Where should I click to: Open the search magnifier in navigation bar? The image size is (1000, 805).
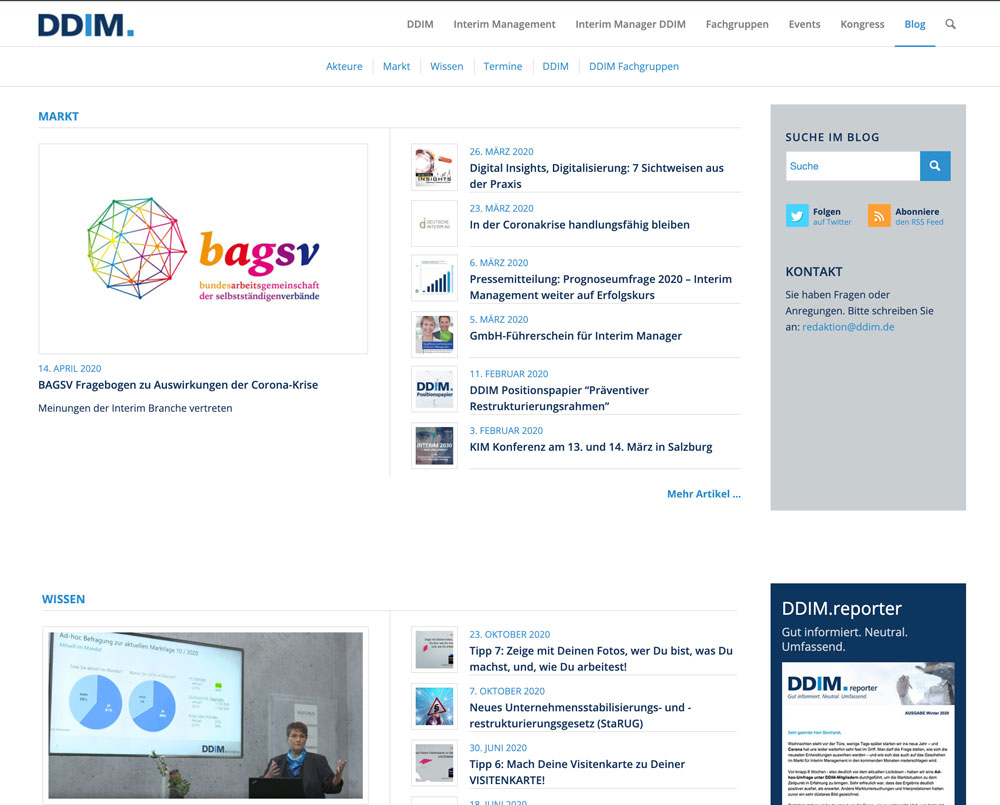[x=950, y=24]
